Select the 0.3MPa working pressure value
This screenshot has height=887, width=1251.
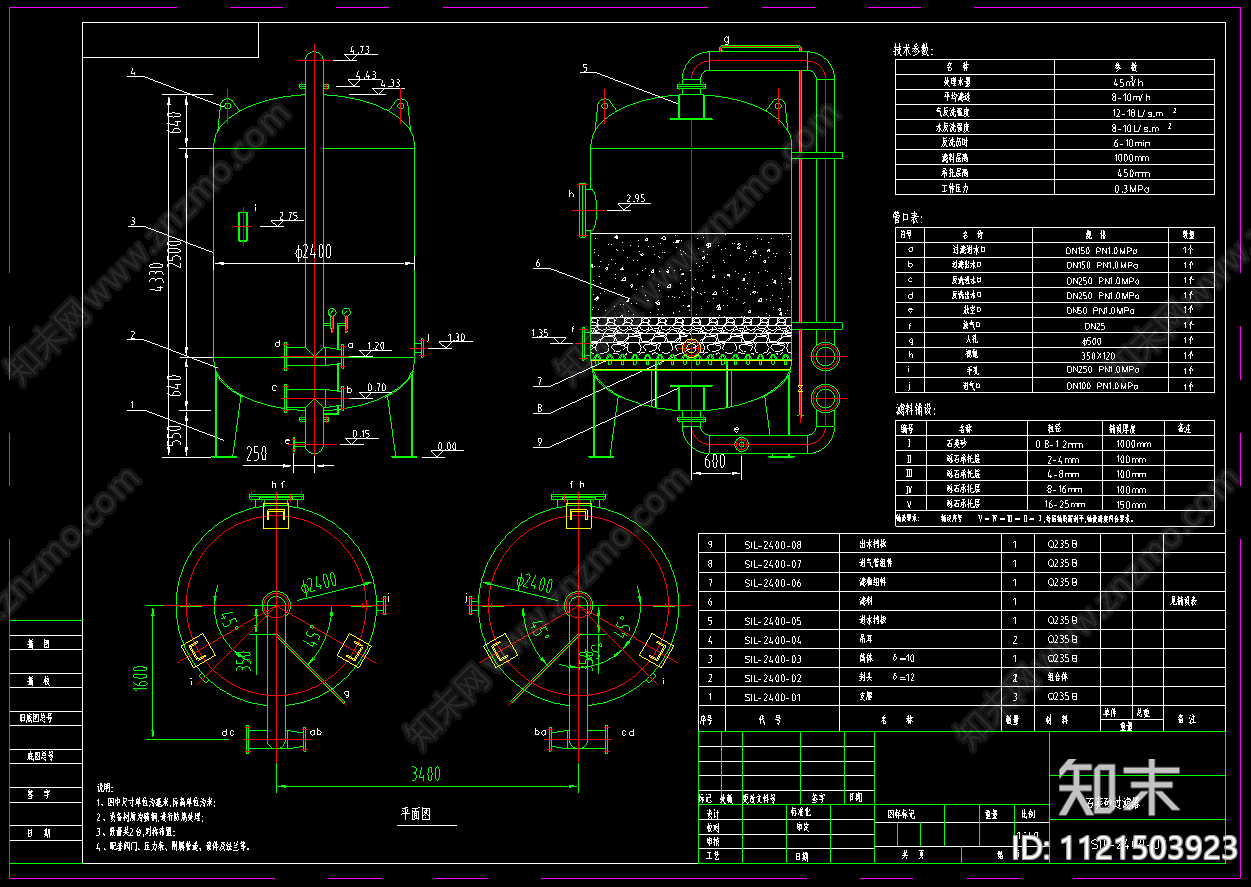coord(1133,188)
